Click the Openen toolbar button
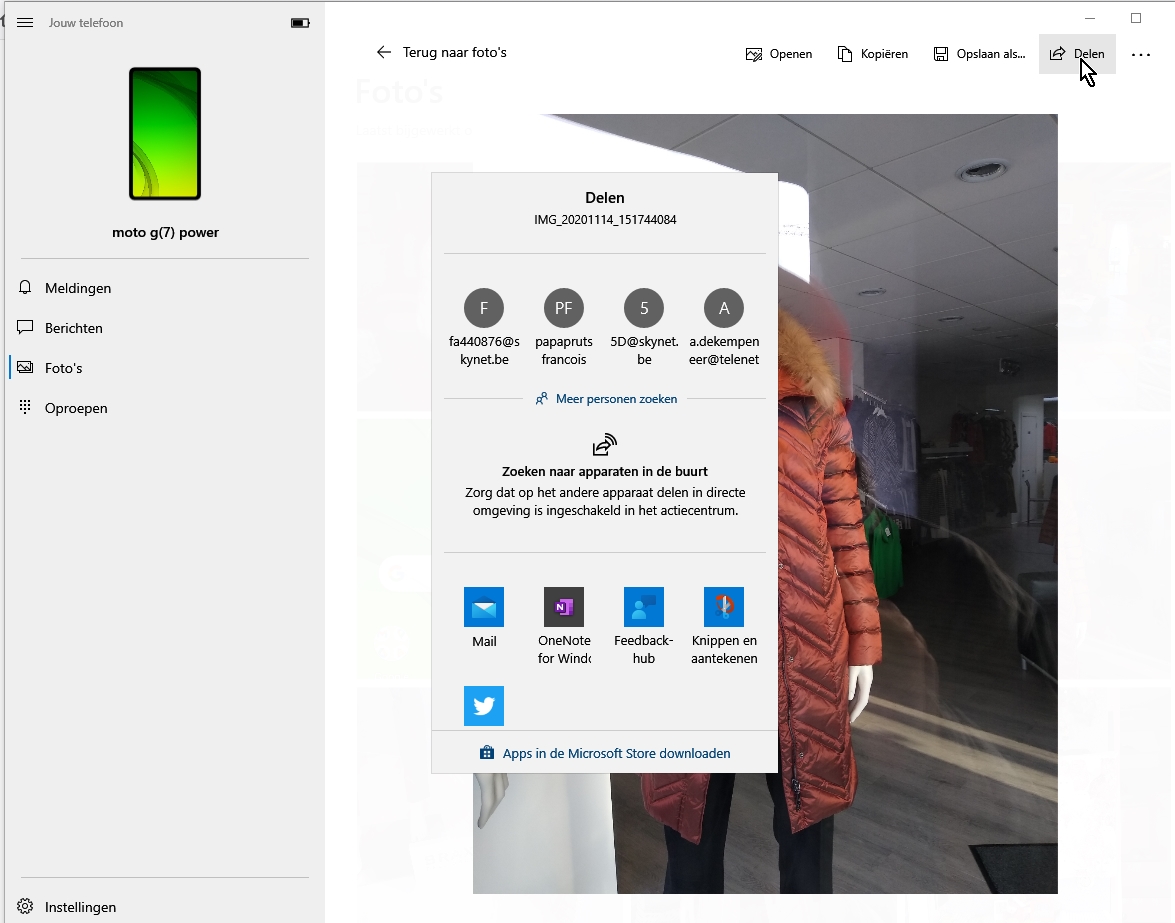The height and width of the screenshot is (923, 1175). coord(779,54)
